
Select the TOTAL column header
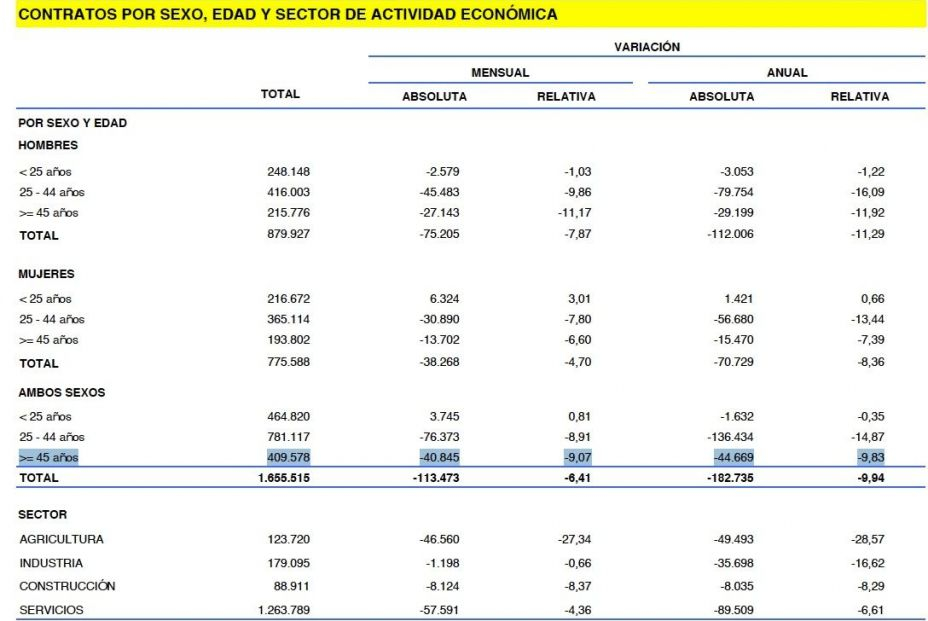point(283,93)
